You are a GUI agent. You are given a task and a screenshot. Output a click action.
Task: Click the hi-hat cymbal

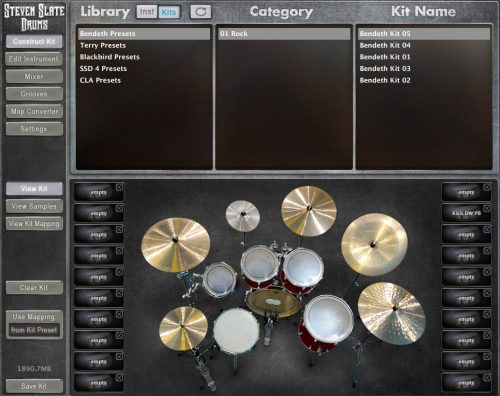(183, 329)
